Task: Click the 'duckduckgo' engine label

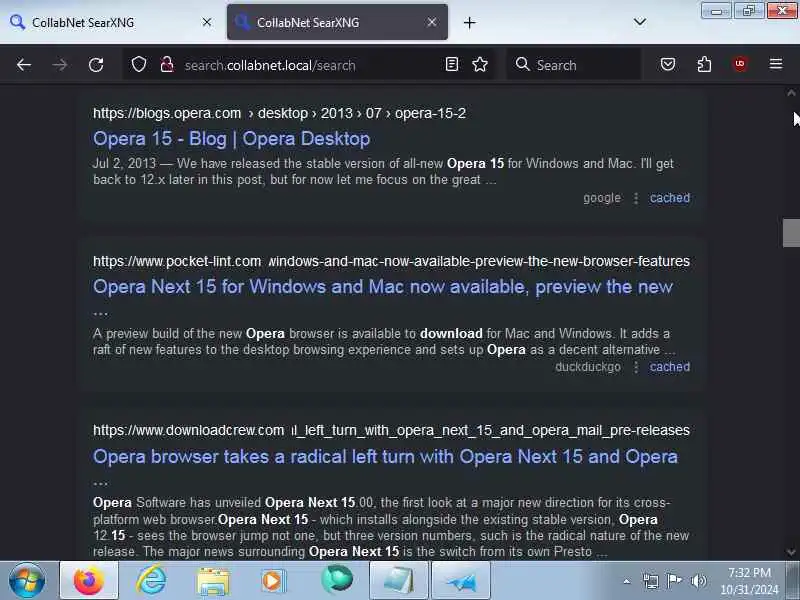Action: [x=588, y=367]
